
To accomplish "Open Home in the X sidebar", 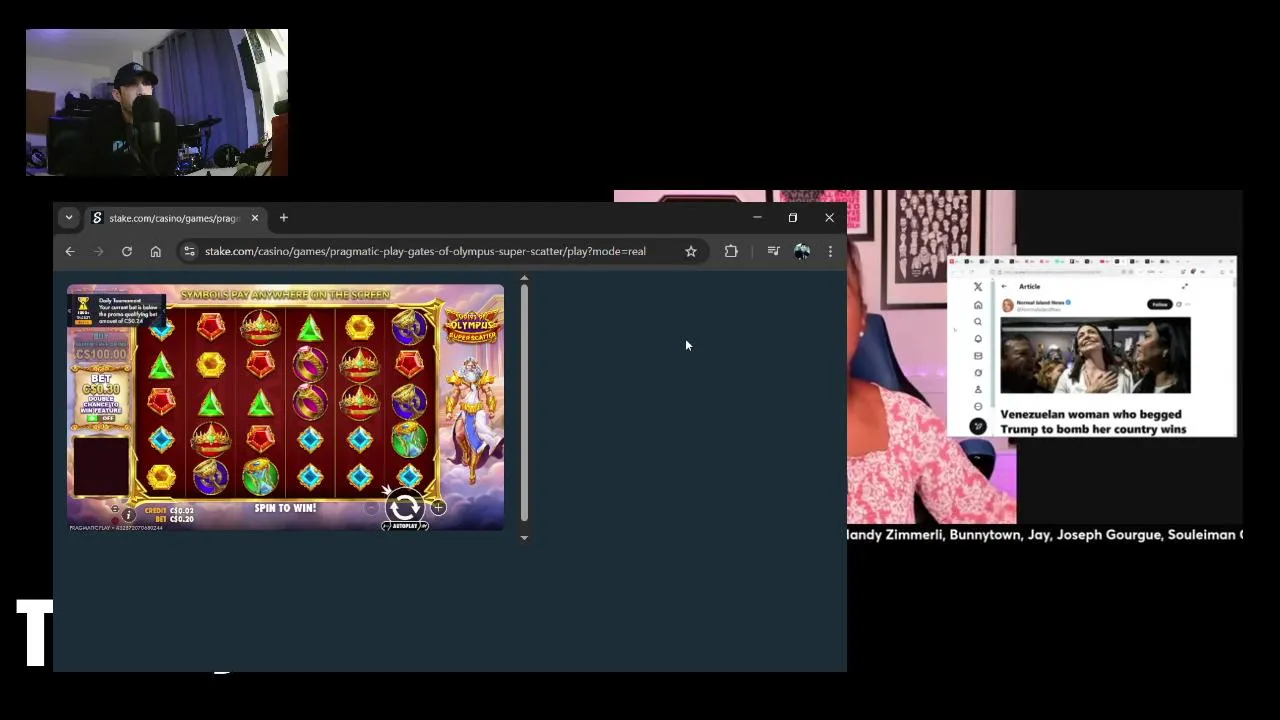I will pos(978,305).
